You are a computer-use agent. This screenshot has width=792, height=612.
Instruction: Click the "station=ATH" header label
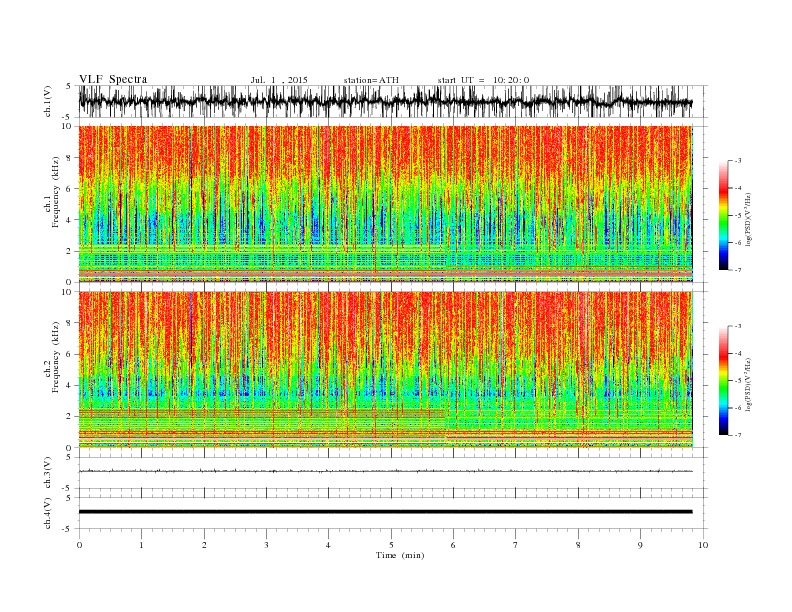click(x=371, y=80)
